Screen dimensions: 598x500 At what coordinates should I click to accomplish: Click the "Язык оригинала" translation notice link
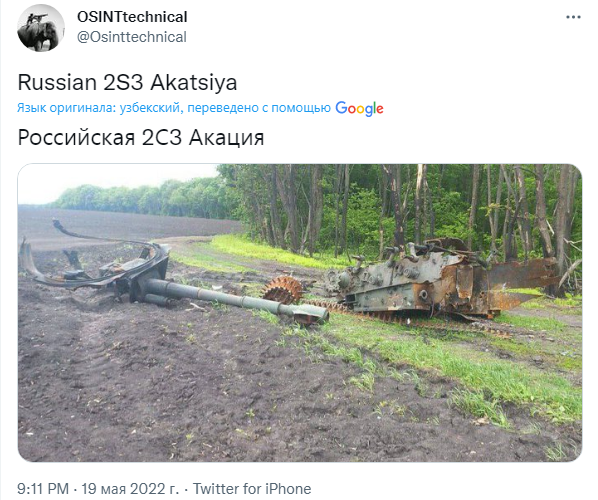[x=66, y=108]
